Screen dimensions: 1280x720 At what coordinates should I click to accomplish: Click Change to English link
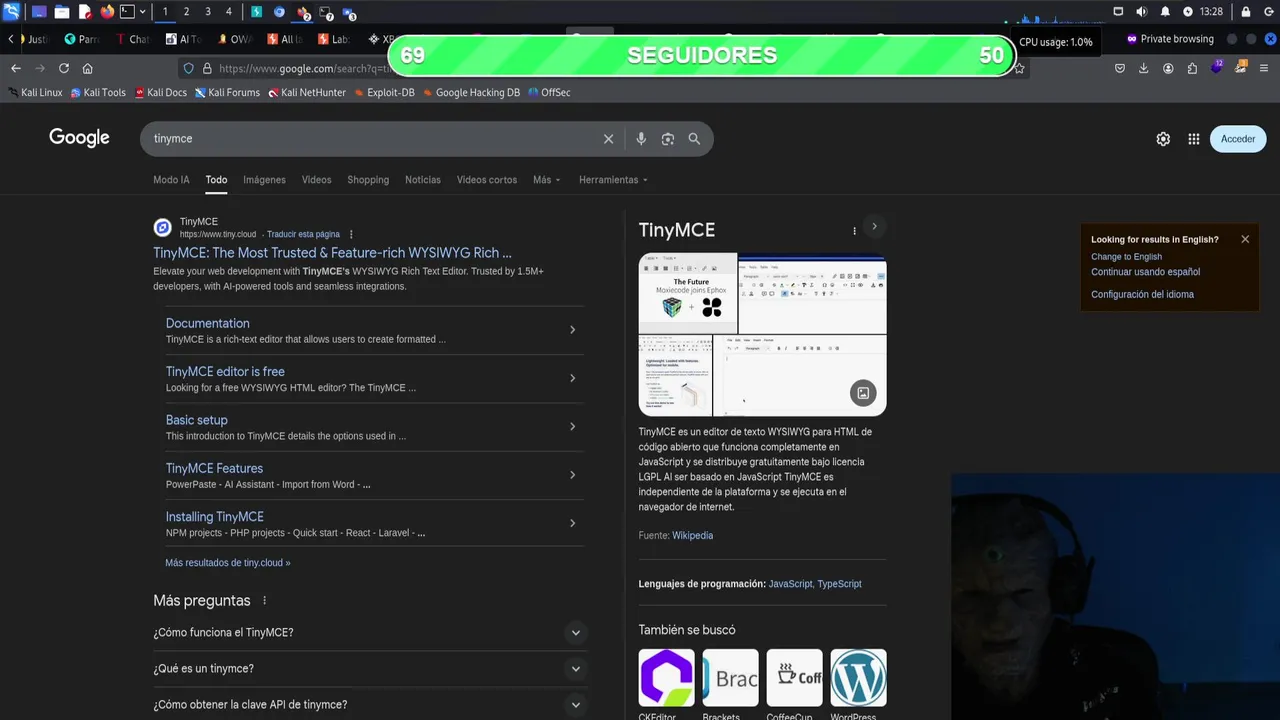1126,257
